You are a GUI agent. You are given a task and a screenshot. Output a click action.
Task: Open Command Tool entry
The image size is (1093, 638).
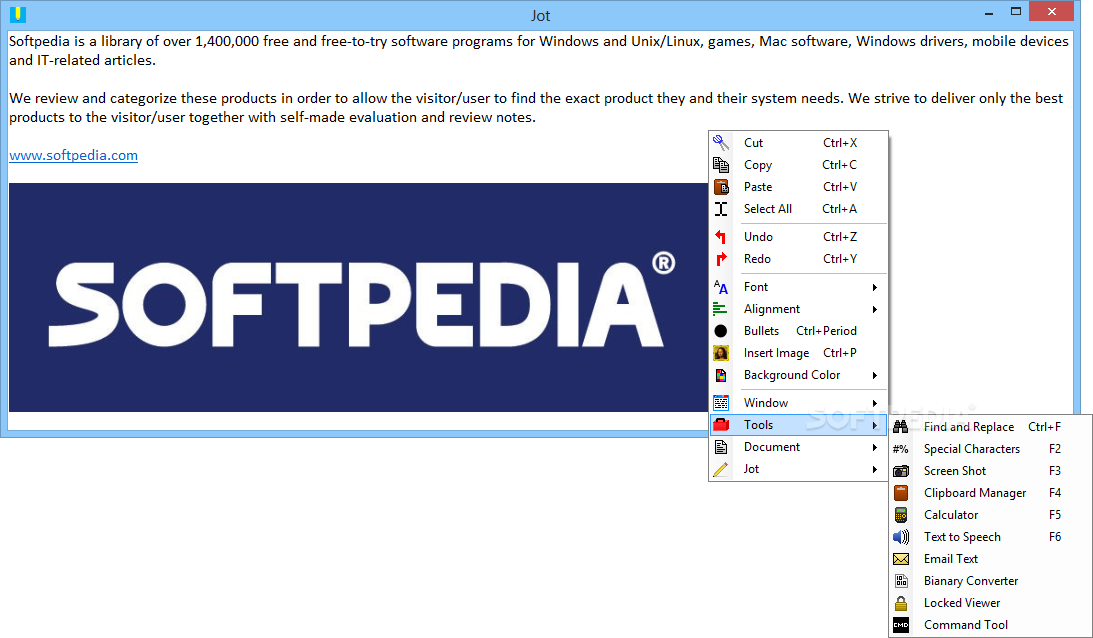pyautogui.click(x=990, y=625)
